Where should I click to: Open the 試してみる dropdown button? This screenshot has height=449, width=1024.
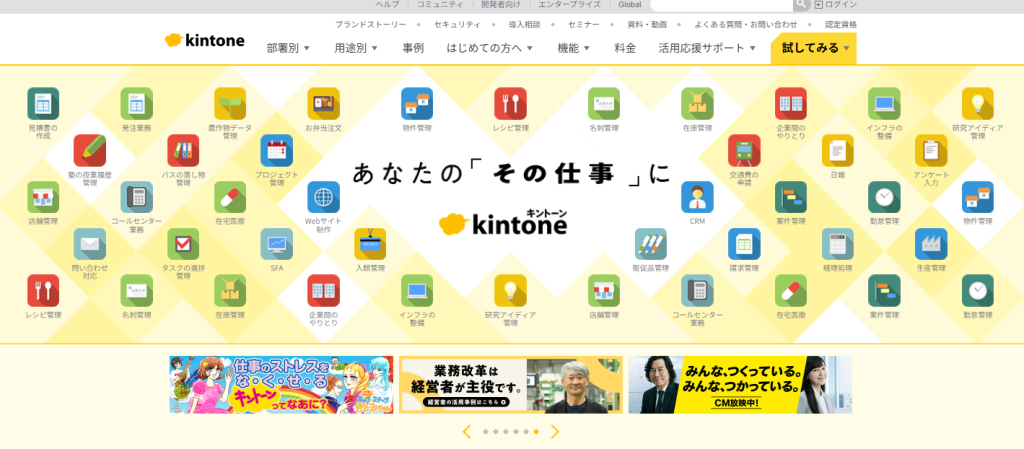(813, 48)
